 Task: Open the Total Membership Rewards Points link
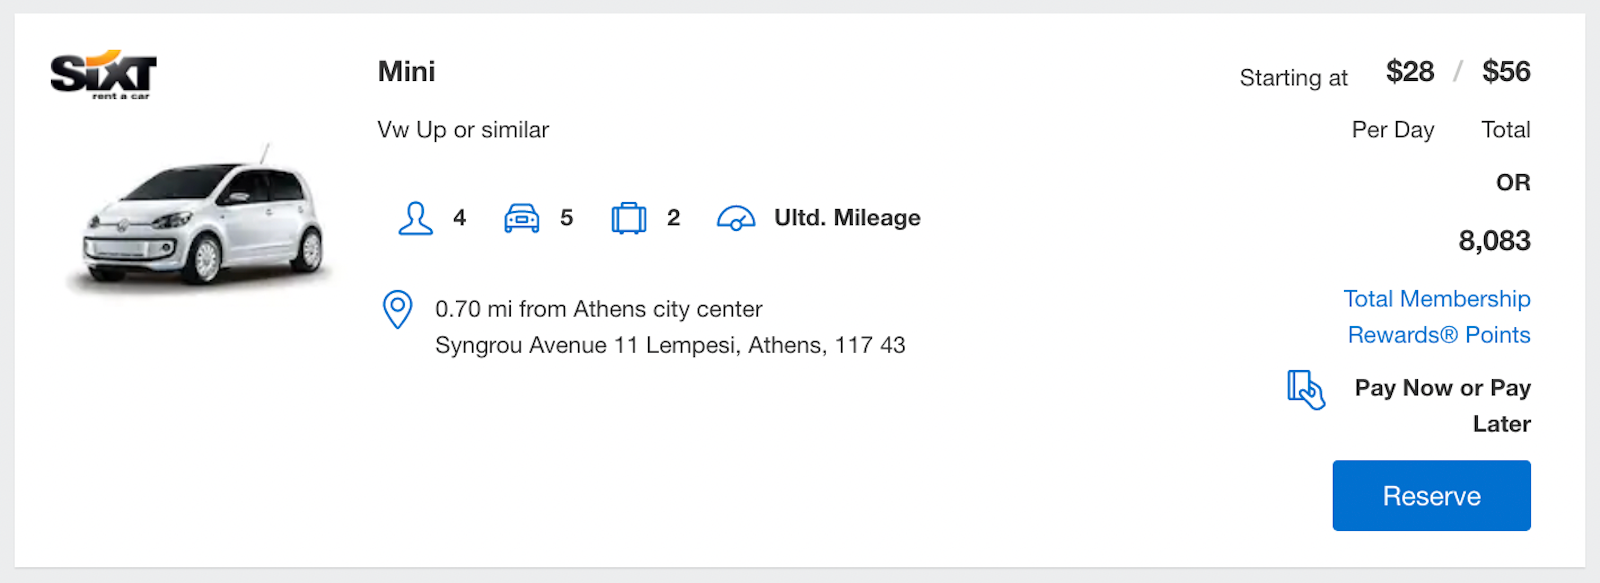[1437, 316]
